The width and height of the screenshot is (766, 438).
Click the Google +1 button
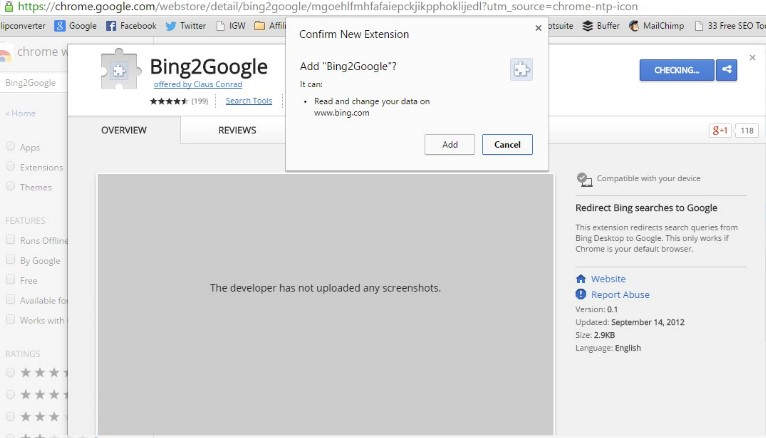tap(719, 130)
